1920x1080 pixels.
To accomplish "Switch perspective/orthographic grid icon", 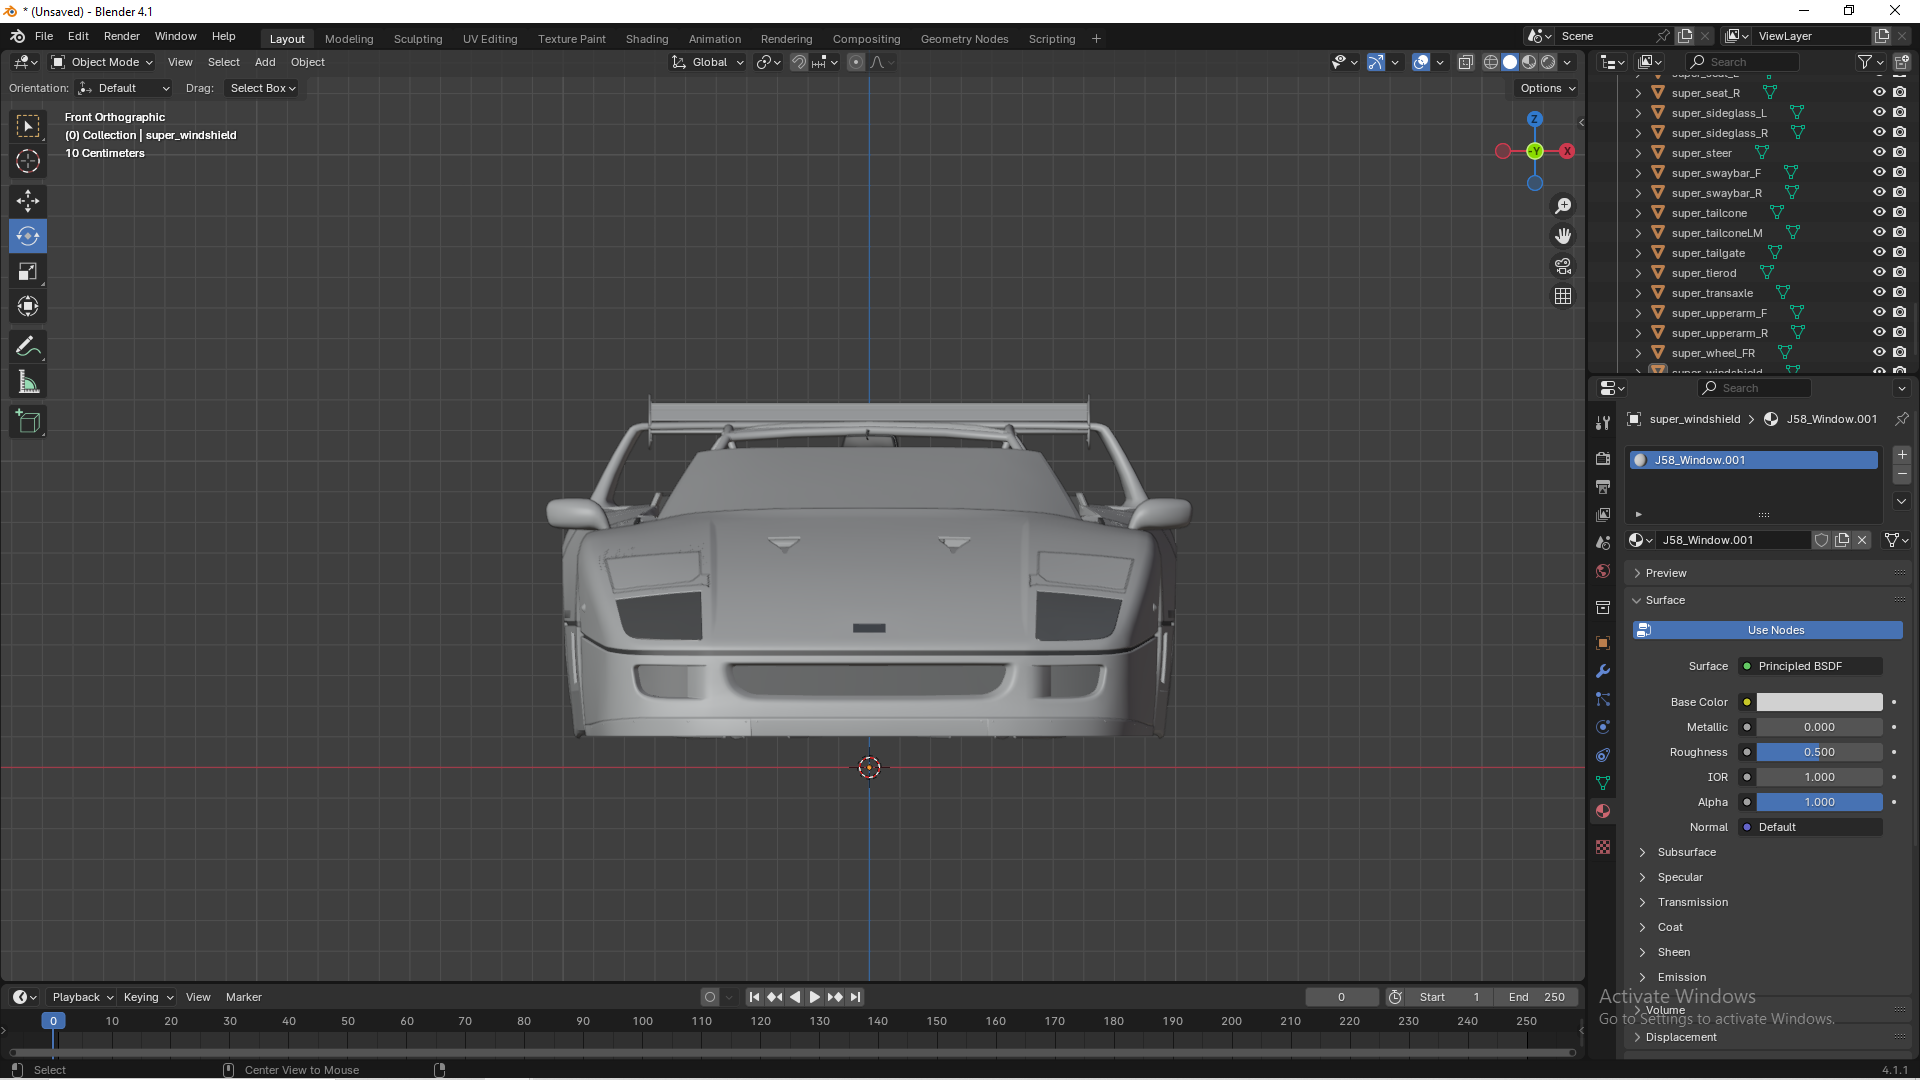I will (x=1563, y=296).
